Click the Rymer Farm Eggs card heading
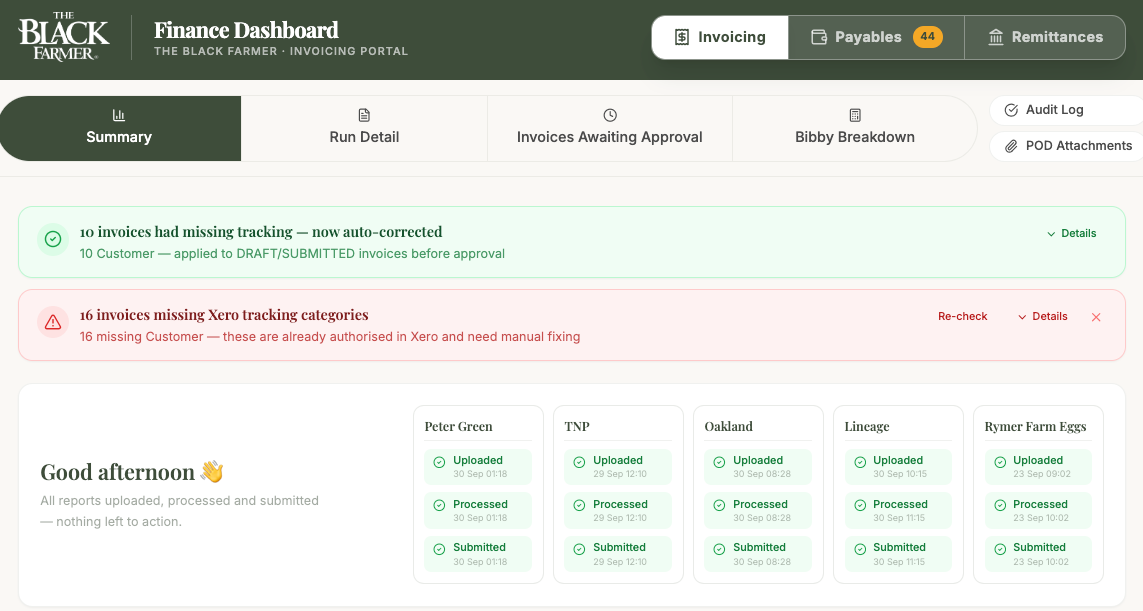Screen dimensions: 1143x611 [x=1035, y=427]
